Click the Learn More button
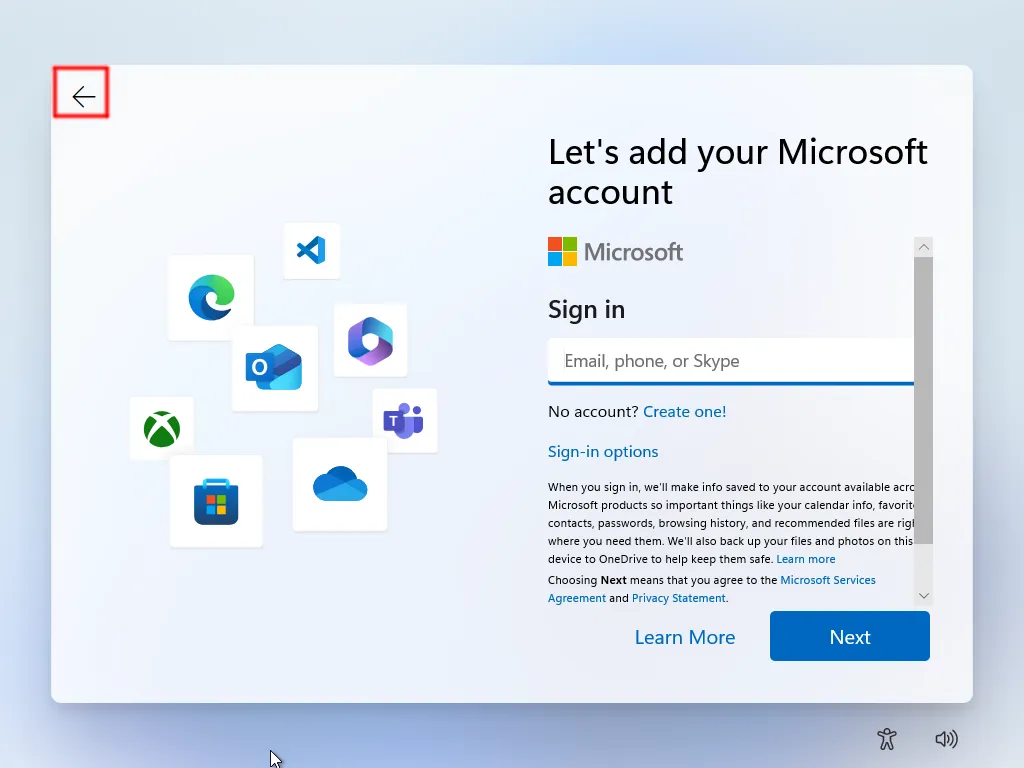The width and height of the screenshot is (1024, 768). 685,636
